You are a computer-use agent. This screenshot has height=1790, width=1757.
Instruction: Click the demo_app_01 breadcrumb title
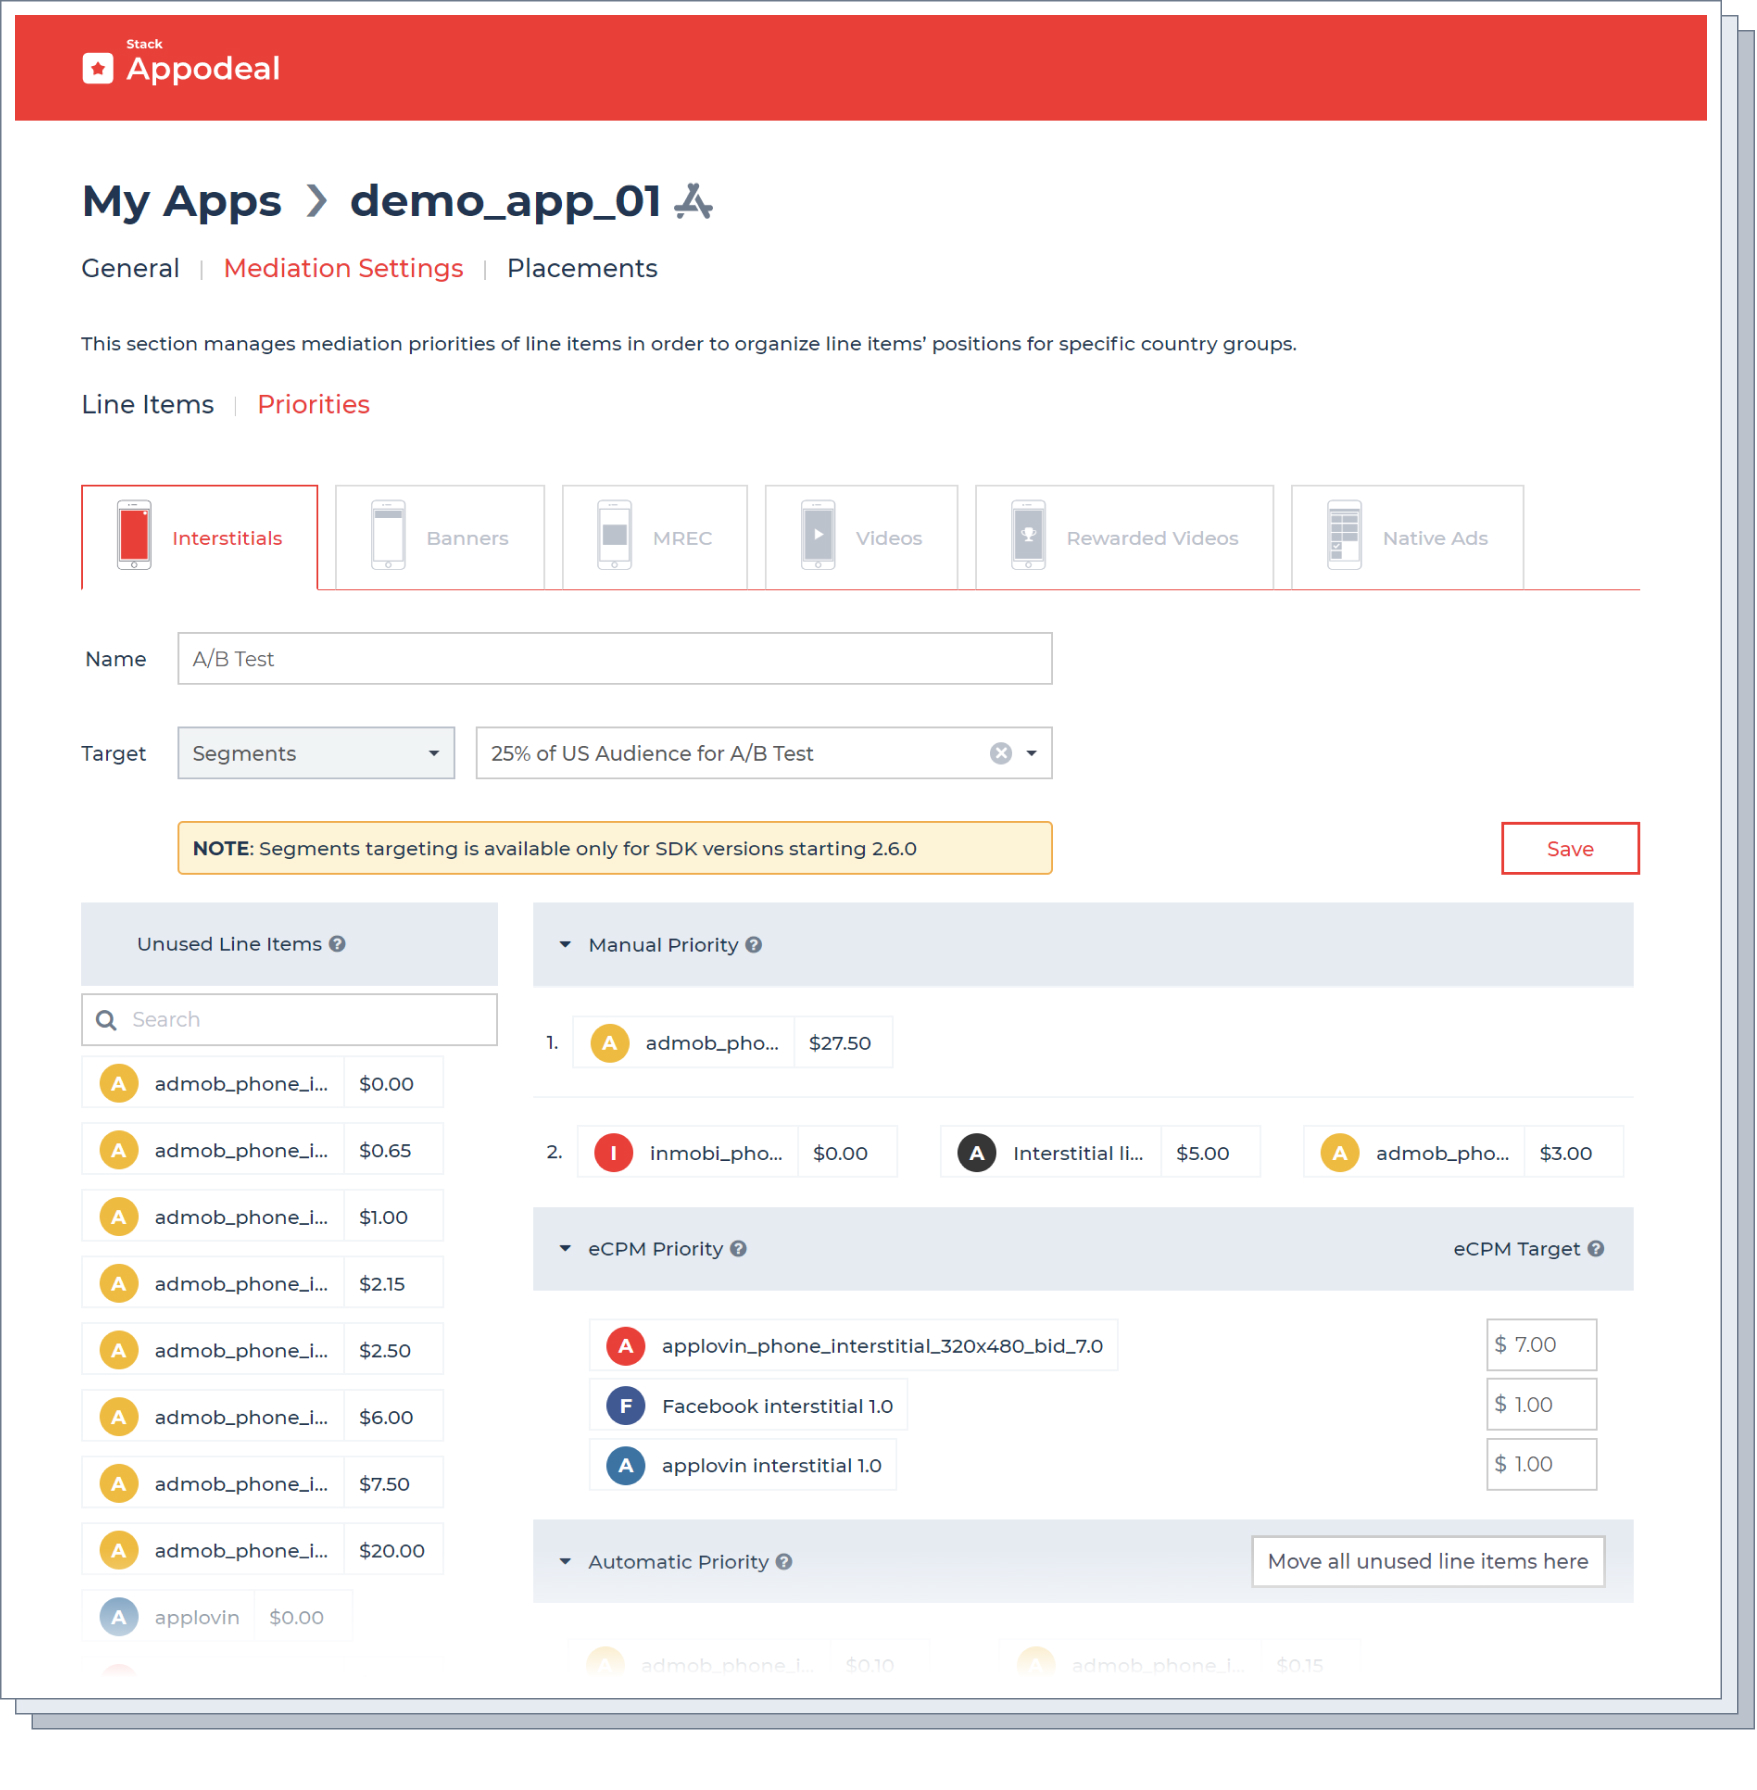coord(505,201)
